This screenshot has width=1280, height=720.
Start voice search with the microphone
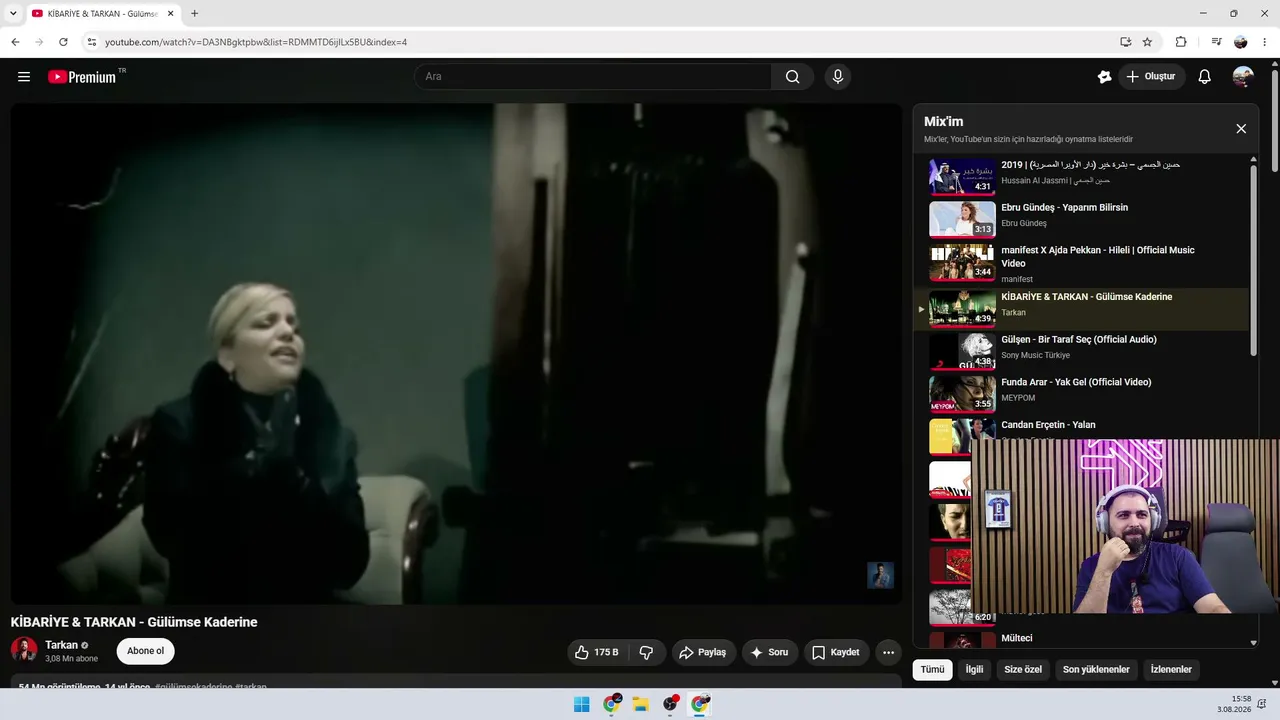coord(838,77)
